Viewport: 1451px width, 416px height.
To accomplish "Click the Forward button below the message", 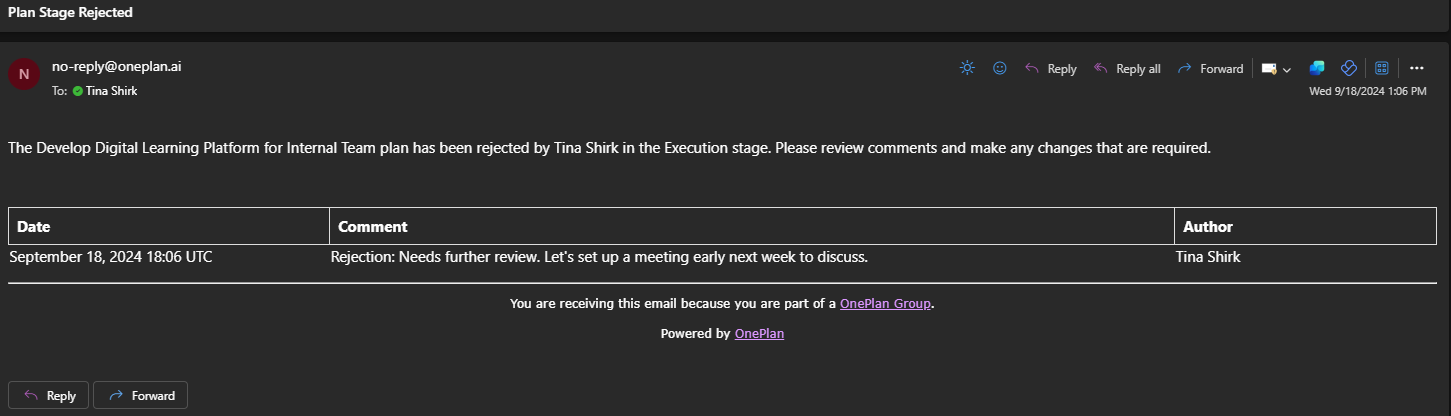I will 140,395.
